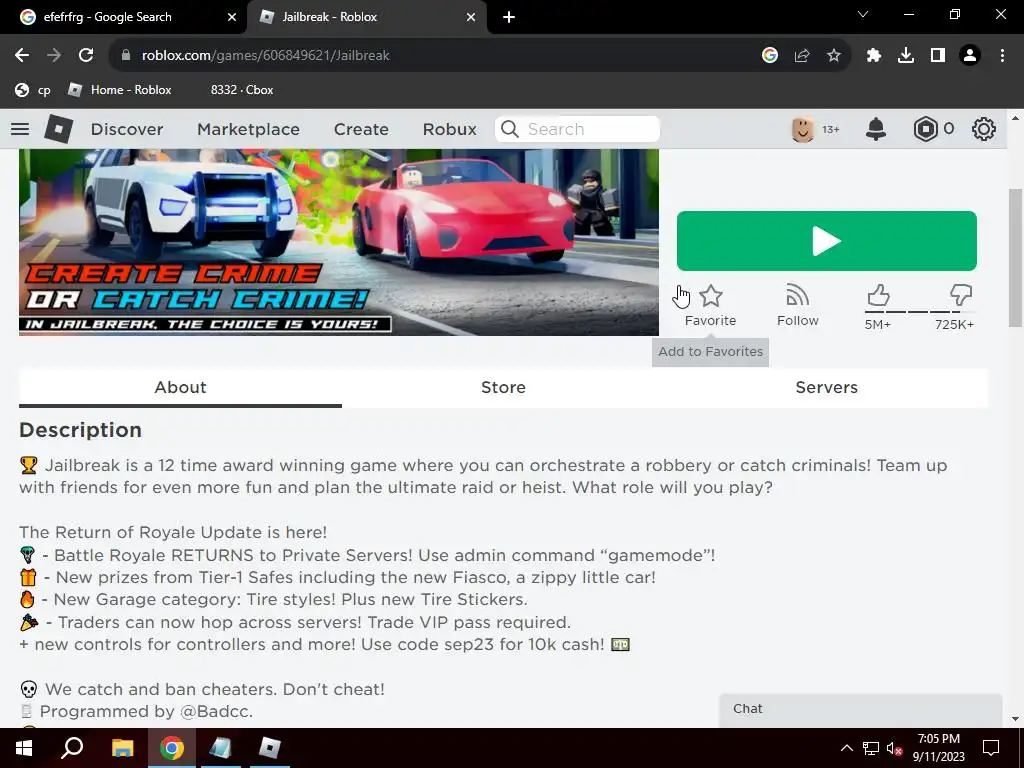Go forward in Chrome
The image size is (1024, 768).
54,56
